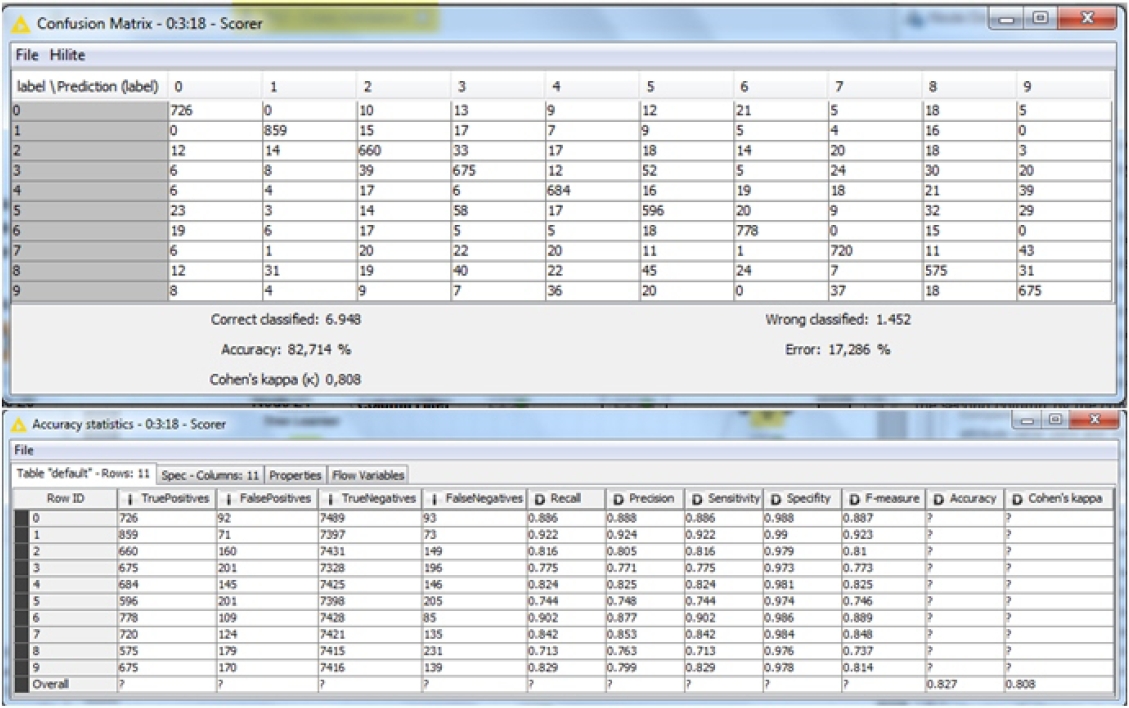Click the double type icon beside Recall
Image resolution: width=1129 pixels, height=708 pixels.
click(x=536, y=498)
